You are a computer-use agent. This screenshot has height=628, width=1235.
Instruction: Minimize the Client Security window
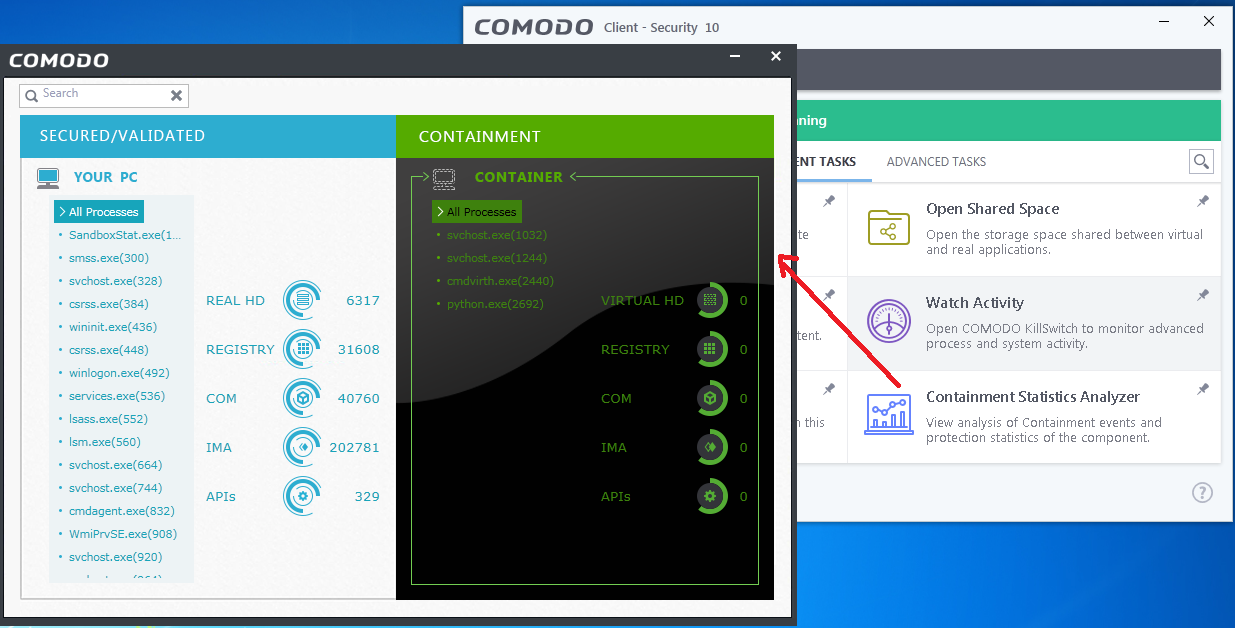(1164, 21)
